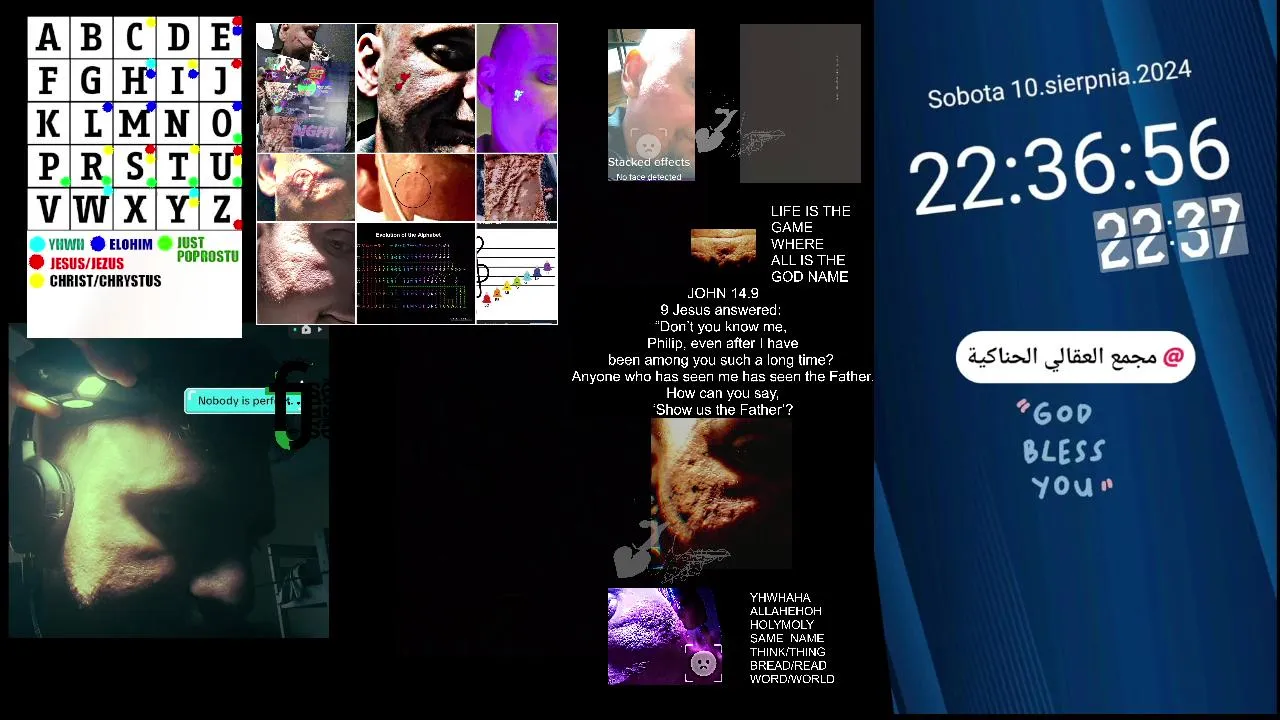This screenshot has height=720, width=1280.
Task: Select the letter K tile in alphabet grid
Action: (x=47, y=124)
